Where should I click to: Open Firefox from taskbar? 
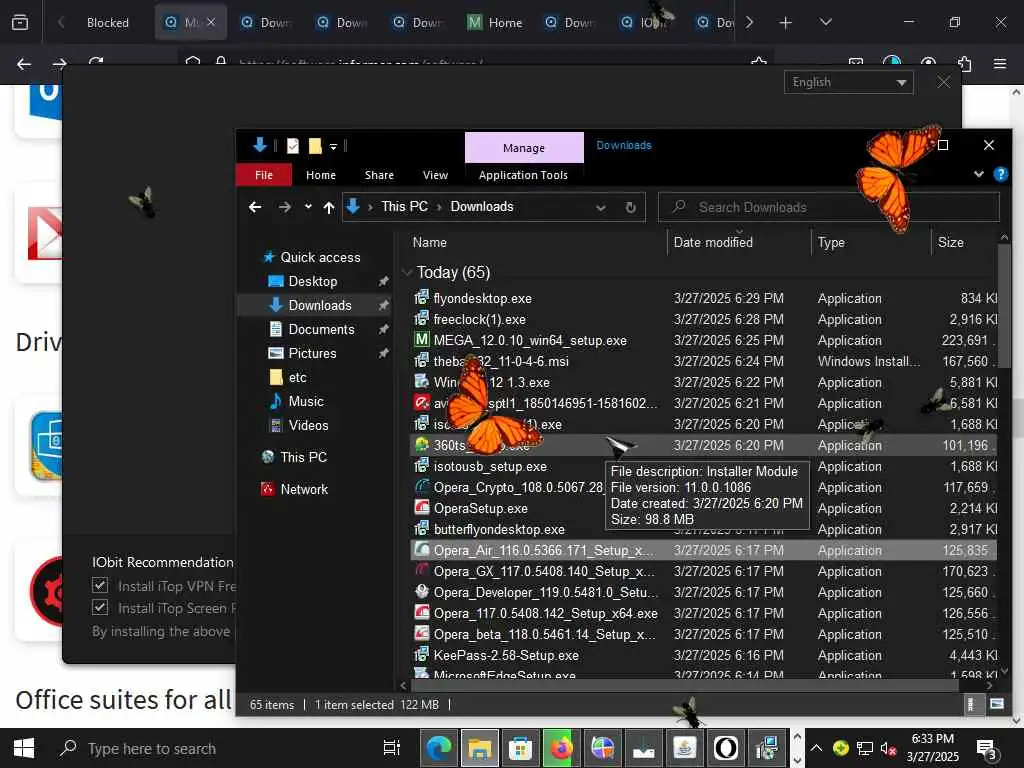pyautogui.click(x=562, y=748)
